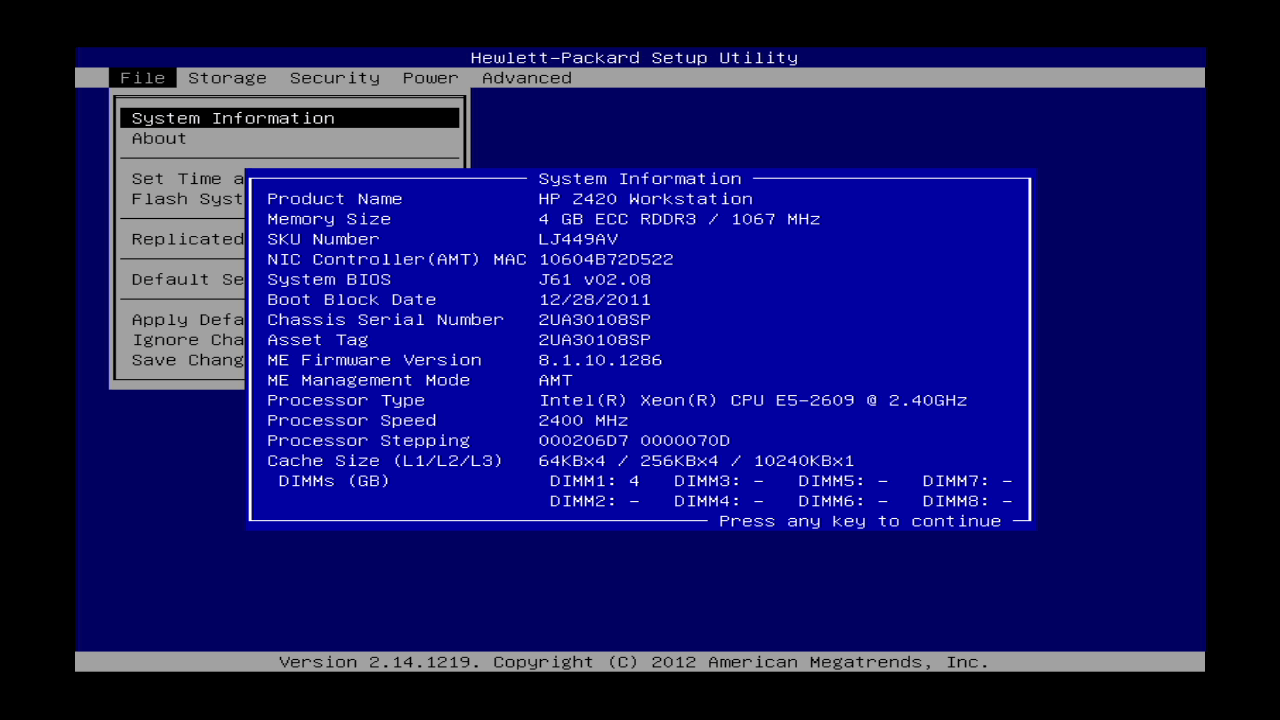Image resolution: width=1280 pixels, height=720 pixels.
Task: Click '64KBx4 / 256KBx4 / 10240KBx1' value
Action: pyautogui.click(x=696, y=461)
